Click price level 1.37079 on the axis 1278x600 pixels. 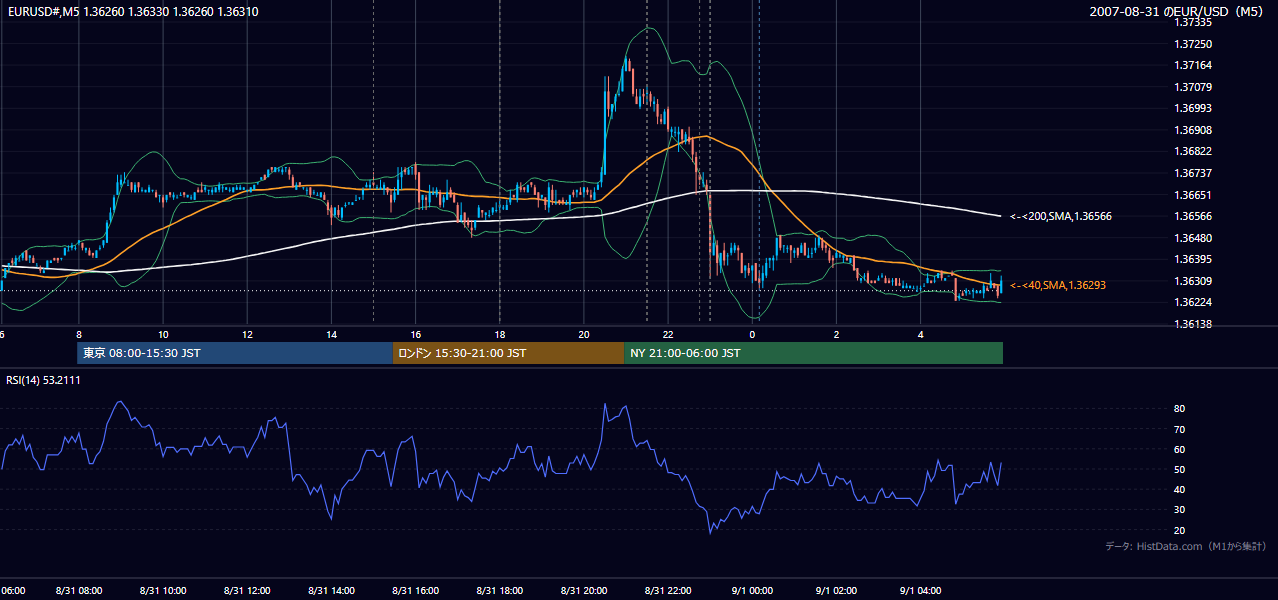(1192, 87)
